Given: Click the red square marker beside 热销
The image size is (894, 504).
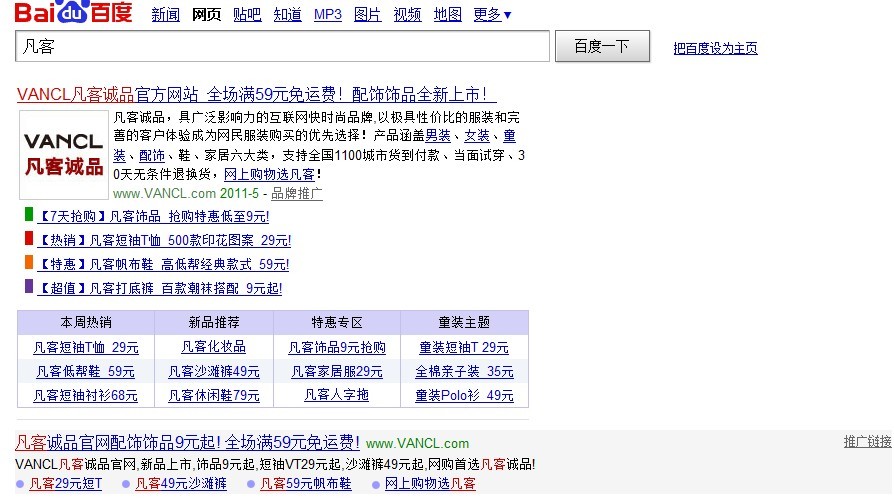Looking at the screenshot, I should (x=29, y=238).
